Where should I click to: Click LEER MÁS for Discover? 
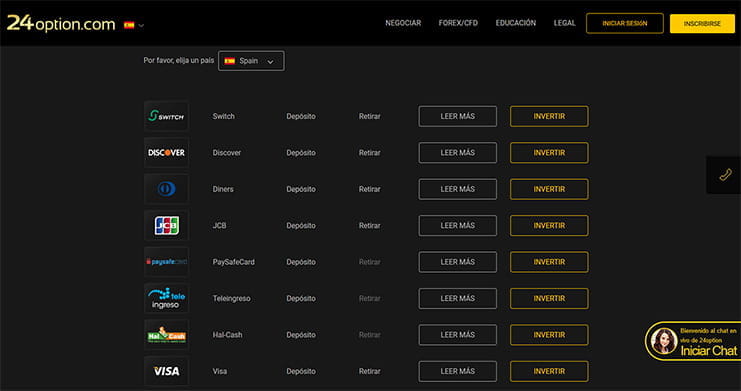click(x=457, y=153)
